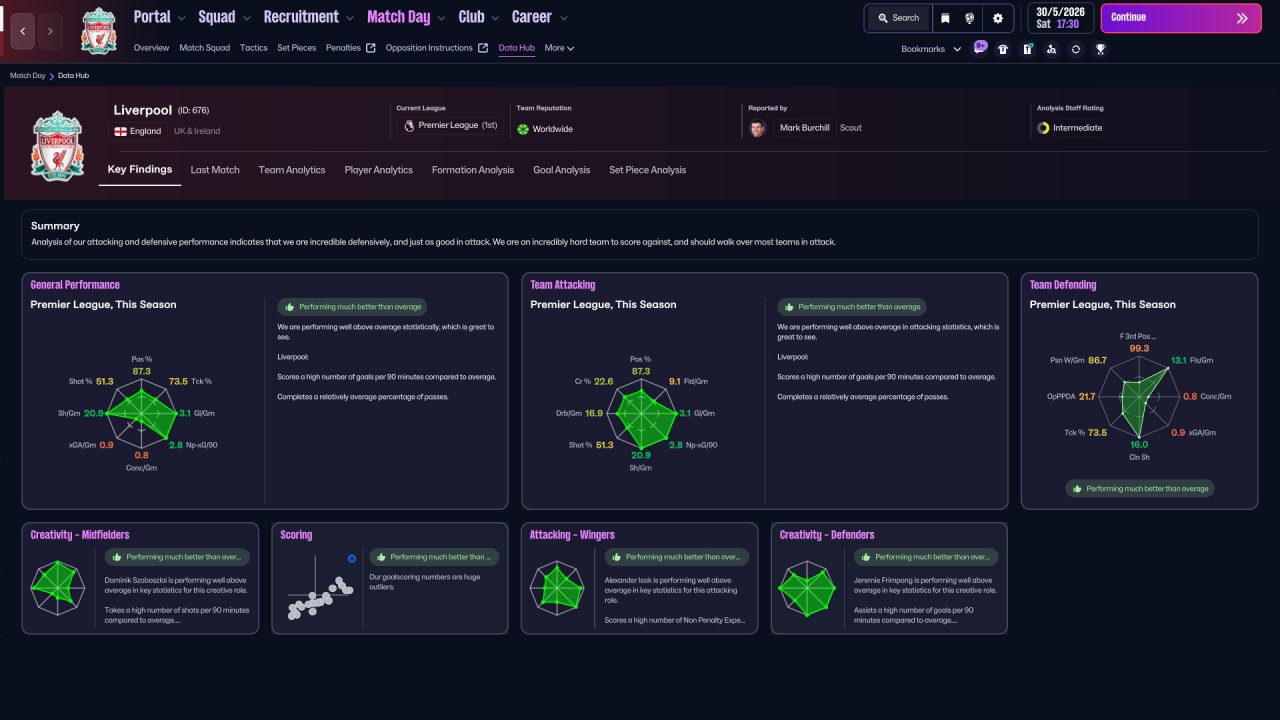
Task: Click the Worldwide reputation icon
Action: pos(522,129)
